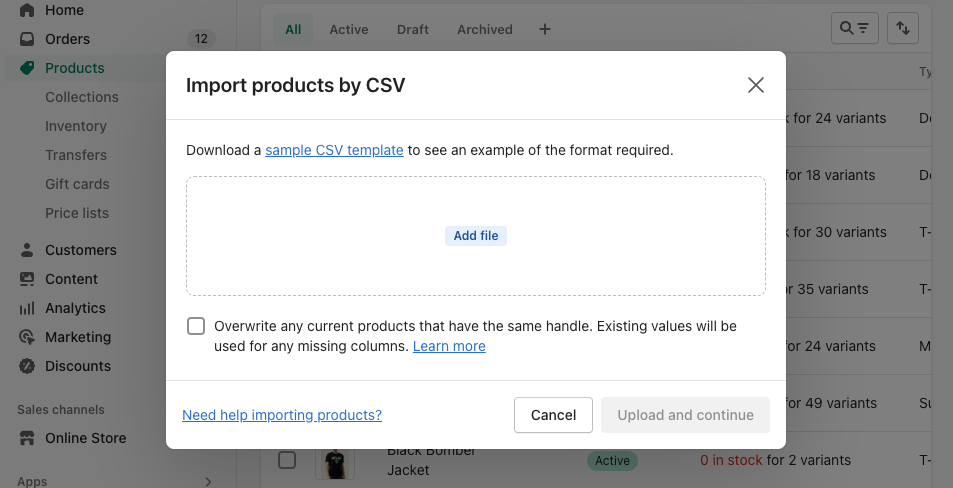953x488 pixels.
Task: Expand the Apps section chevron
Action: click(x=208, y=481)
